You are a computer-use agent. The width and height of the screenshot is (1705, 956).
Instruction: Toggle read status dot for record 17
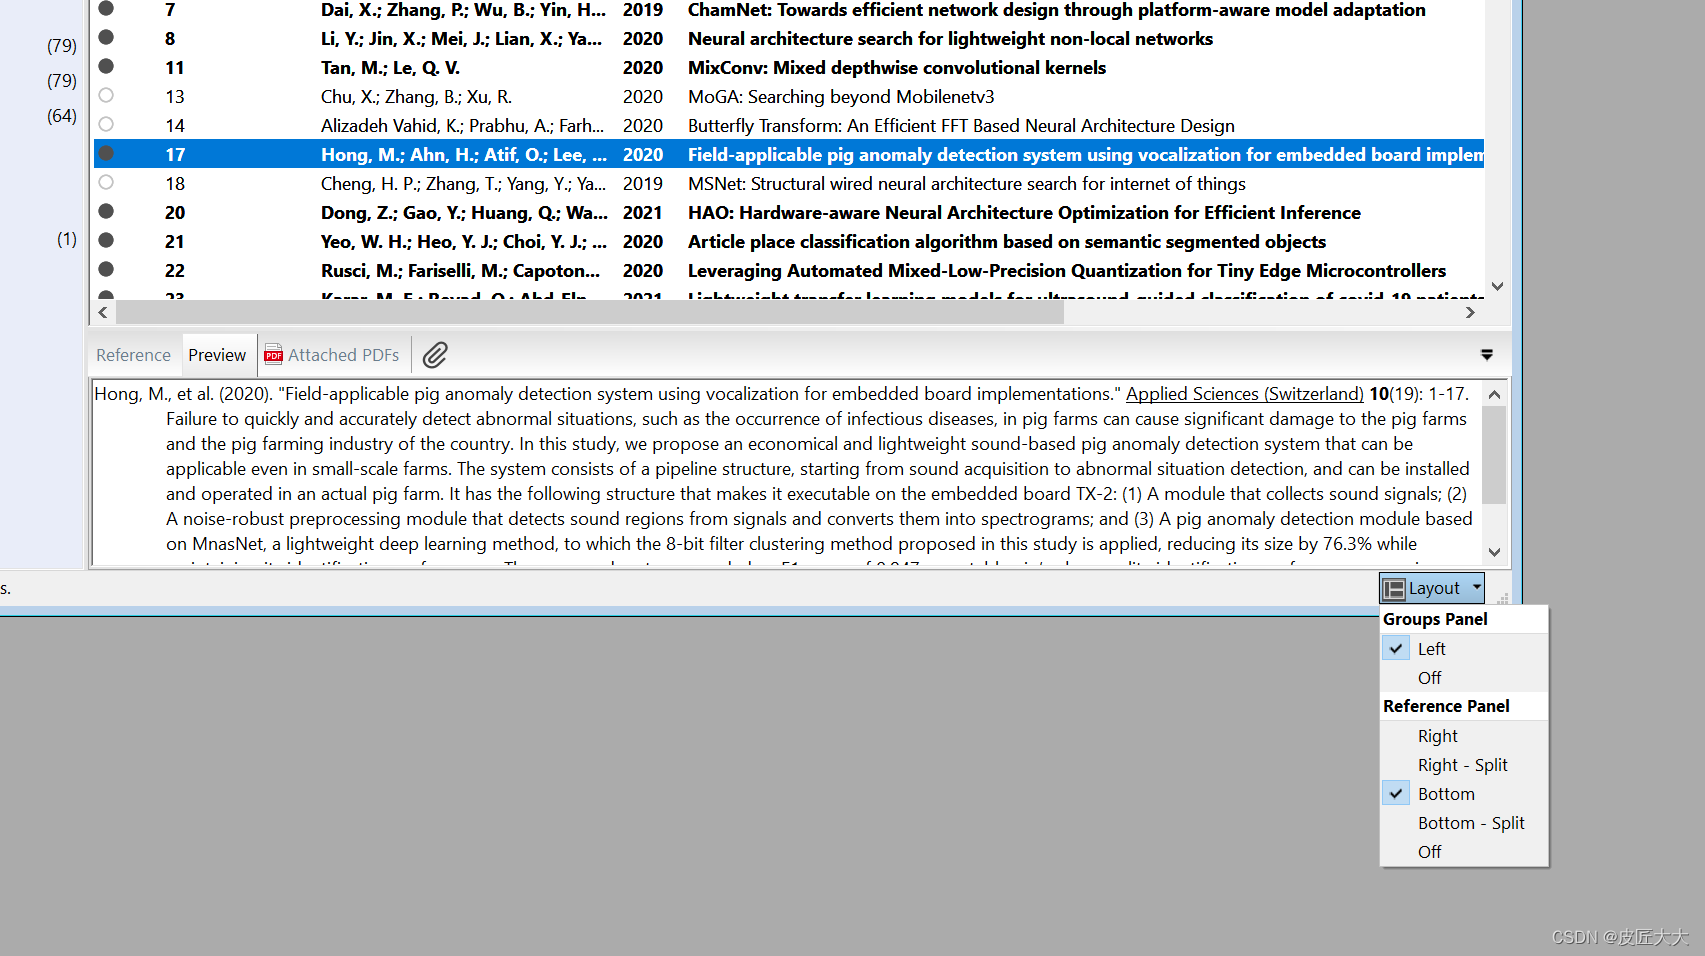click(106, 154)
